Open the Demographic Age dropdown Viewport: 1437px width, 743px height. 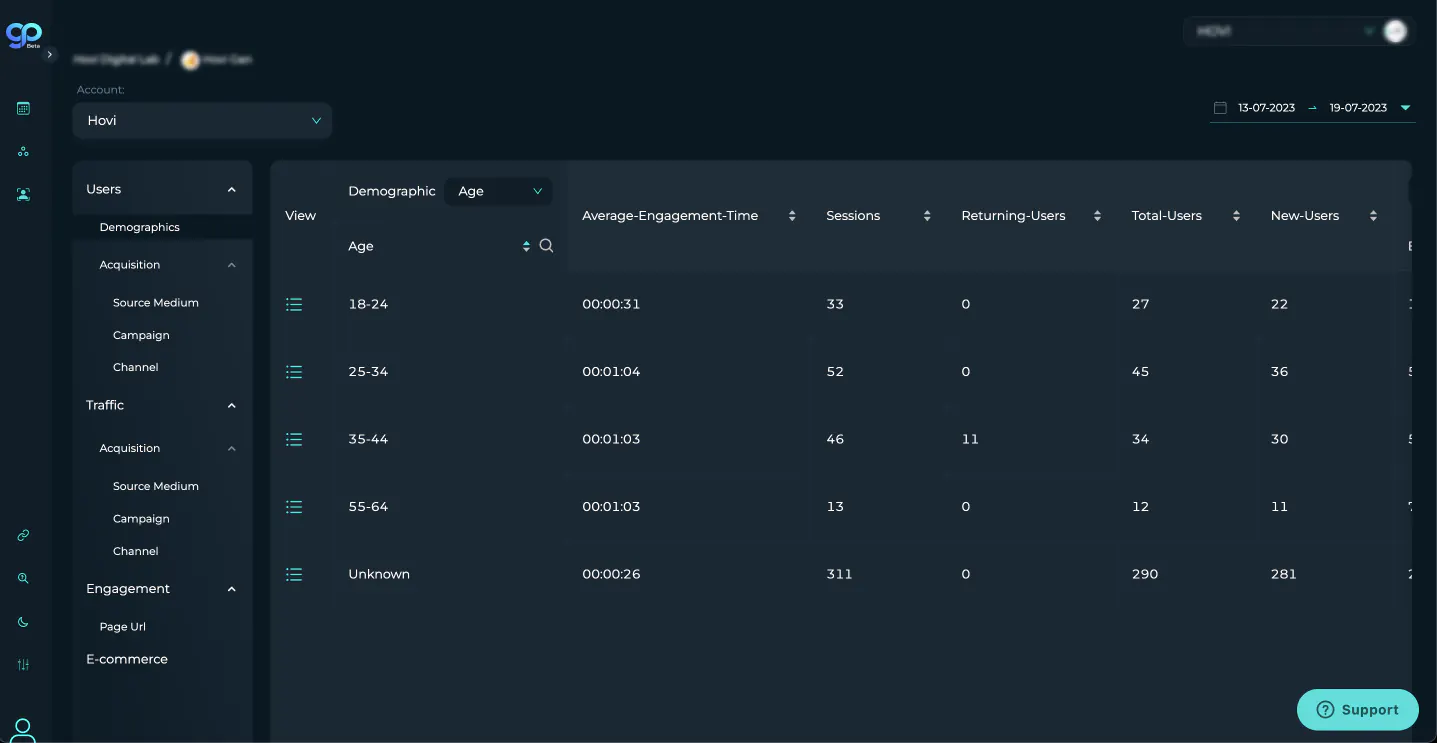point(498,191)
